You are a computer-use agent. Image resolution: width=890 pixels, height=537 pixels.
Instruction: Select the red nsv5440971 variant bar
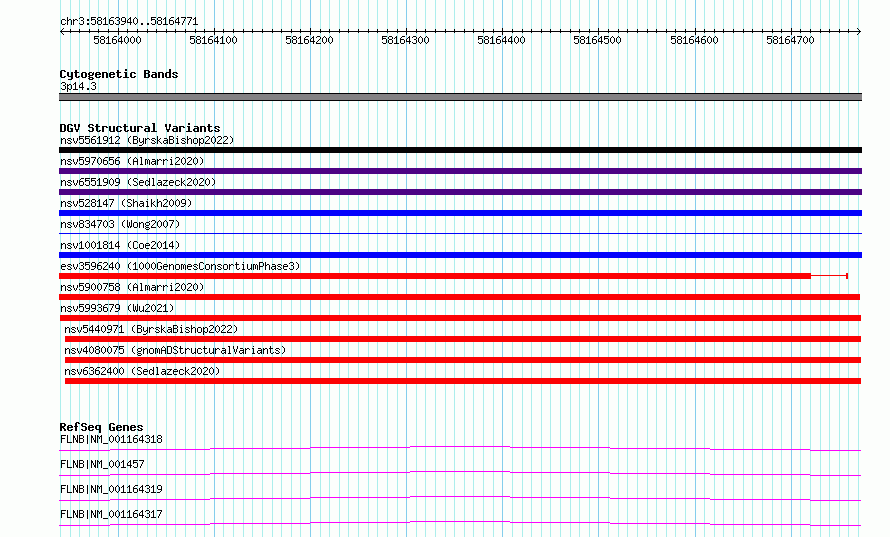pos(463,339)
